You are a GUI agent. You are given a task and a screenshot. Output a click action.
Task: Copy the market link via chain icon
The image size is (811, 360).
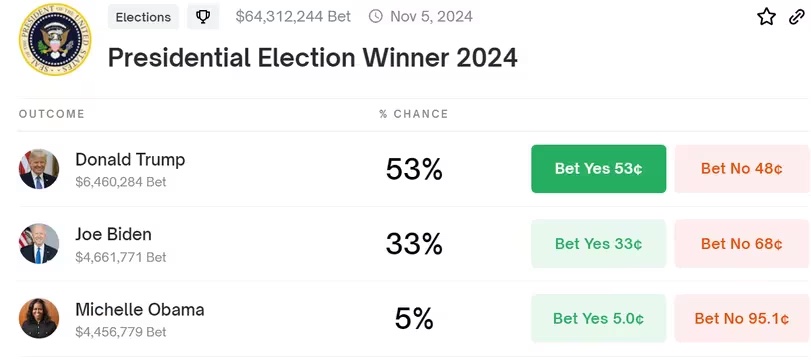pyautogui.click(x=797, y=17)
